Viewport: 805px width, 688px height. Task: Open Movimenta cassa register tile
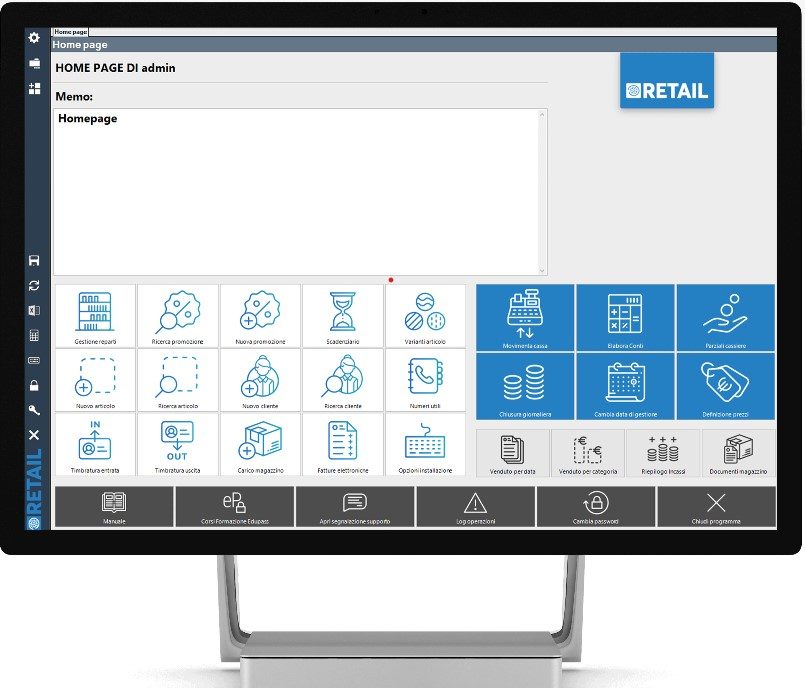tap(525, 318)
